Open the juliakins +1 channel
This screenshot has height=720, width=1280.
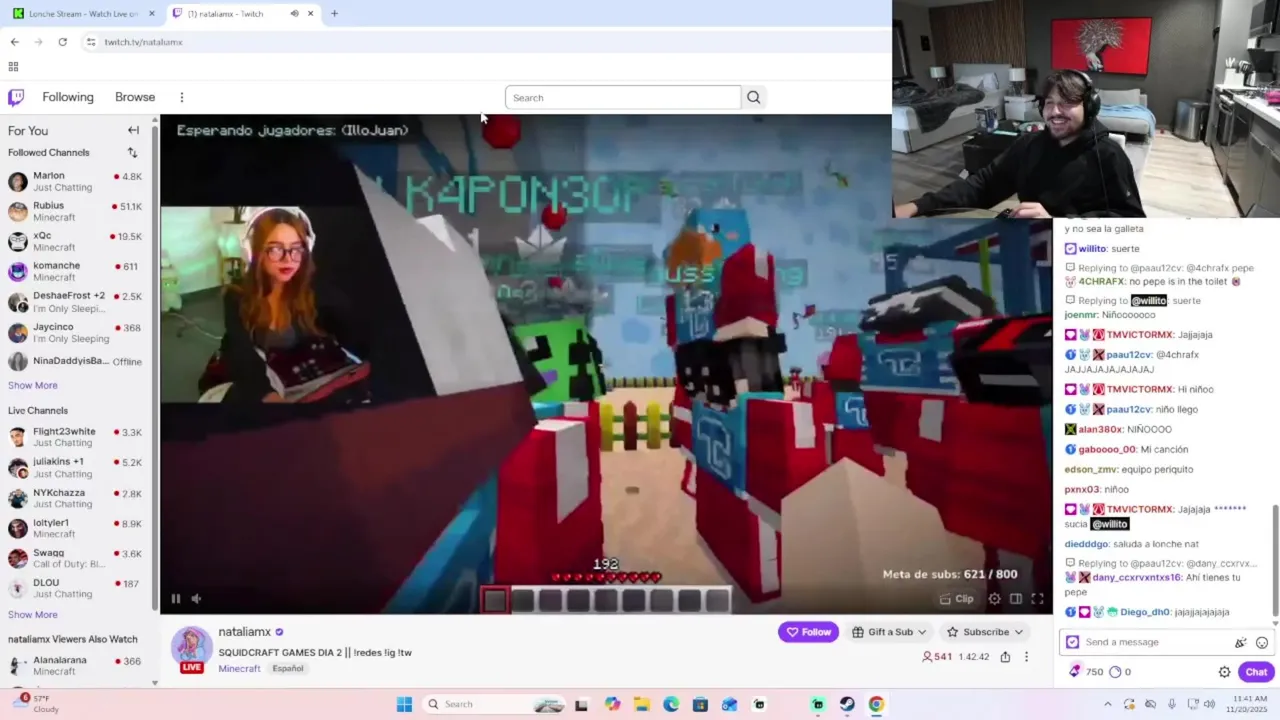[x=75, y=467]
